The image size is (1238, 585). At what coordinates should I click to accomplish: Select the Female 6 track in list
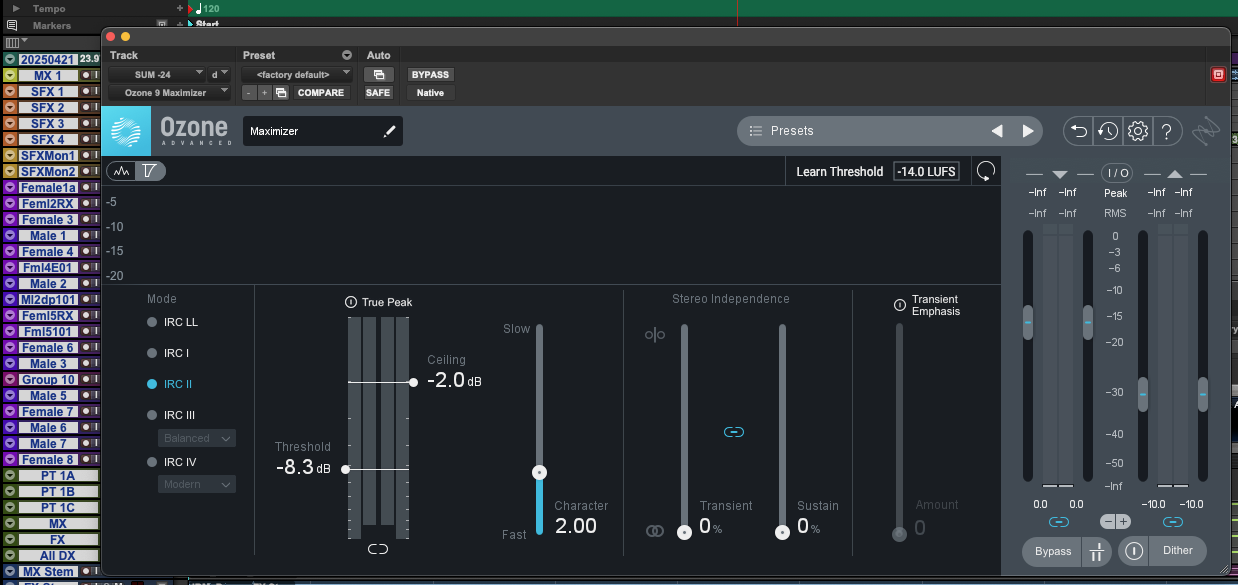point(48,348)
